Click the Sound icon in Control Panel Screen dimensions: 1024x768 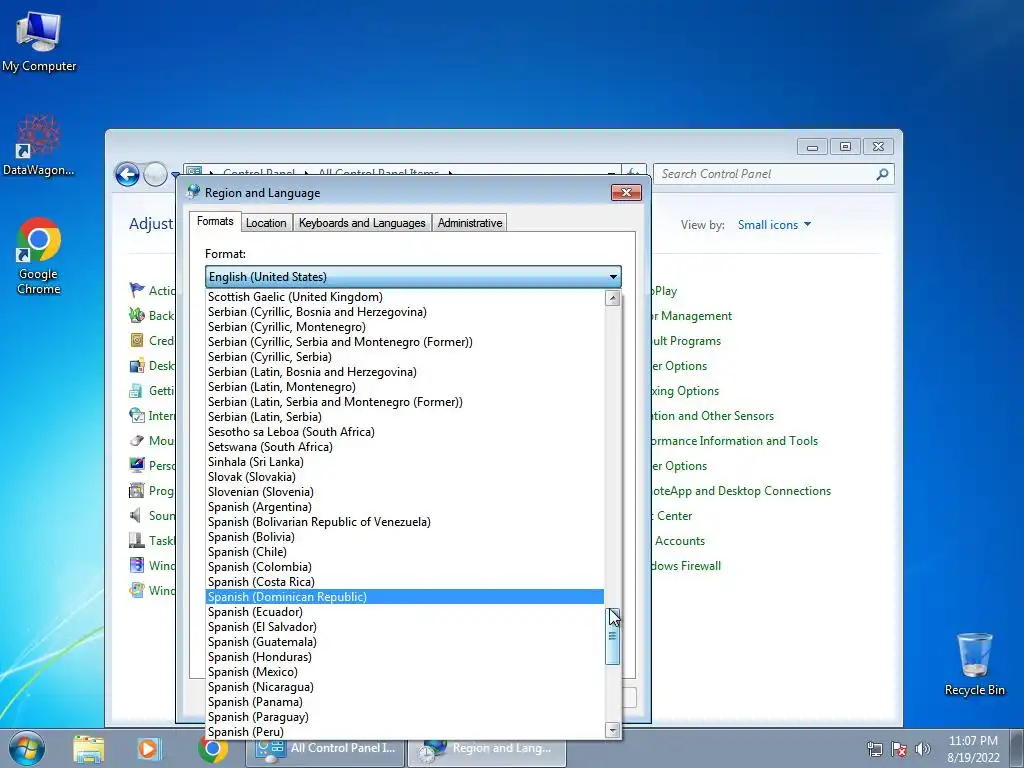click(136, 516)
